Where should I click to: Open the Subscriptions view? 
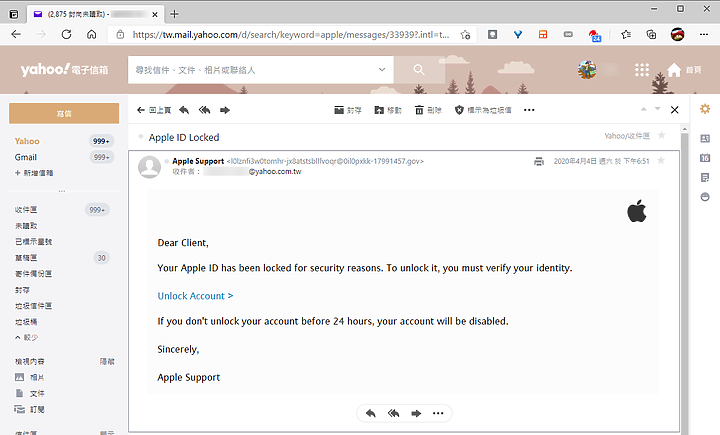coord(30,409)
